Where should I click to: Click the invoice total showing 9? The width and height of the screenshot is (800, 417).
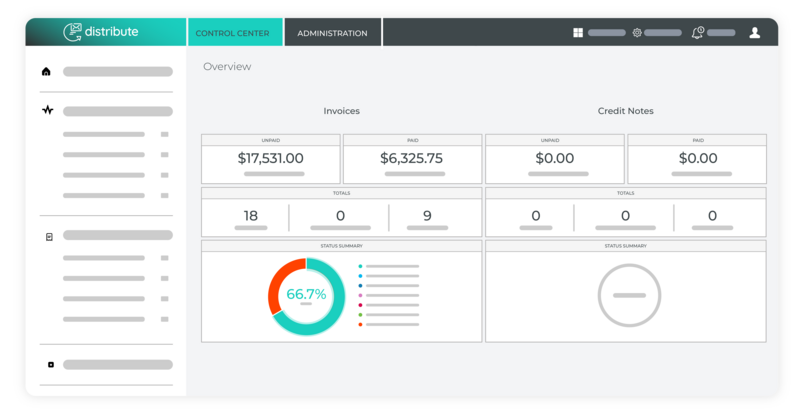coord(427,216)
